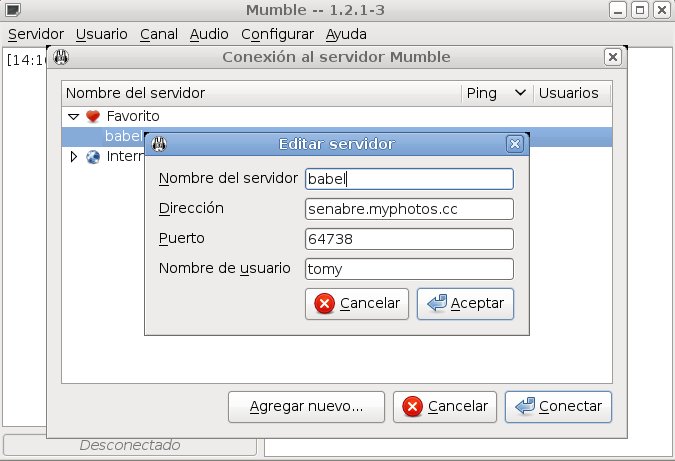
Task: Click Agregar nuevo... button
Action: point(307,406)
